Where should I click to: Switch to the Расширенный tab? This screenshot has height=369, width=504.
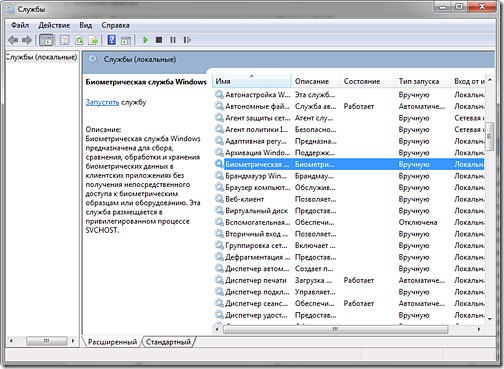pos(112,342)
